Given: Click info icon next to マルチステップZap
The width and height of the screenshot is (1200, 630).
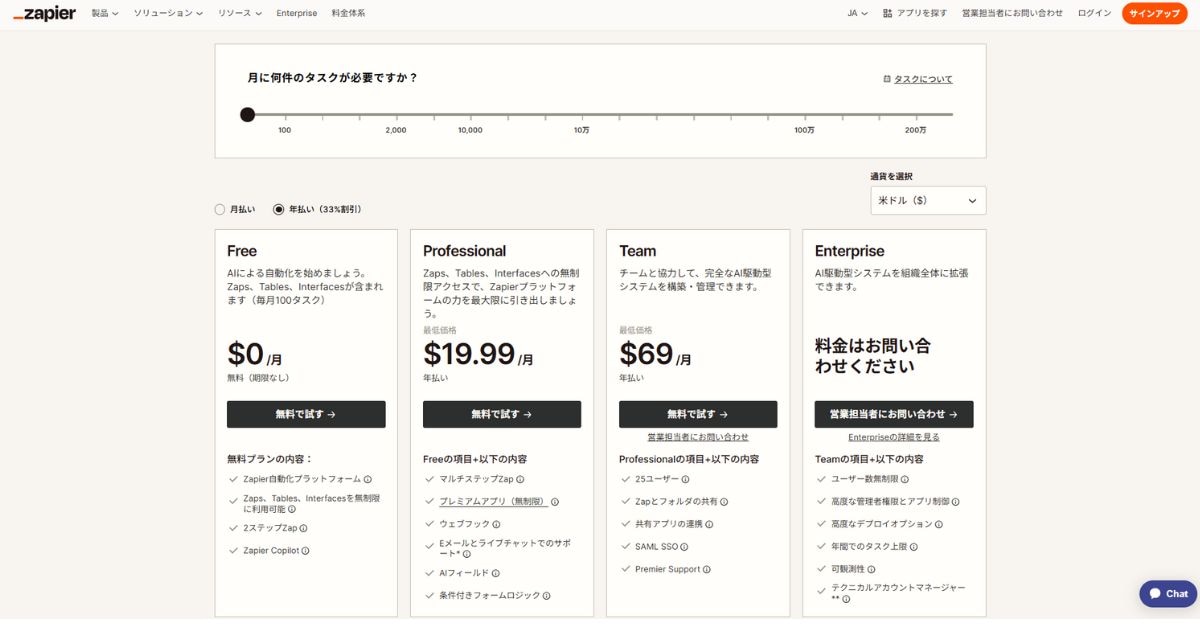Looking at the screenshot, I should point(520,480).
